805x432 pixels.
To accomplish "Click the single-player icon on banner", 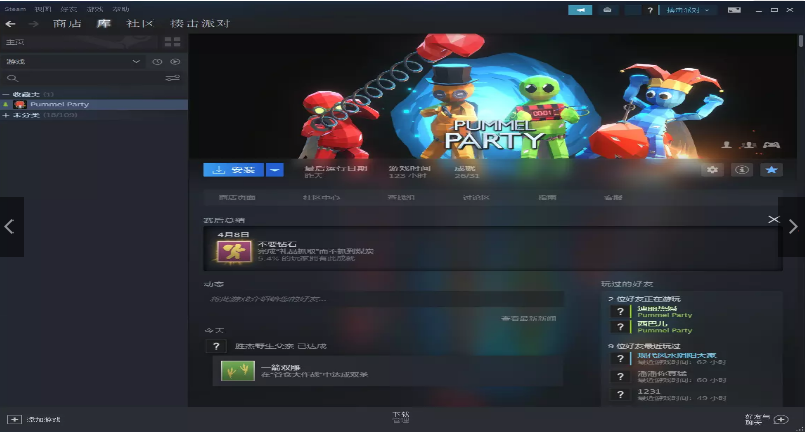I will pos(726,145).
